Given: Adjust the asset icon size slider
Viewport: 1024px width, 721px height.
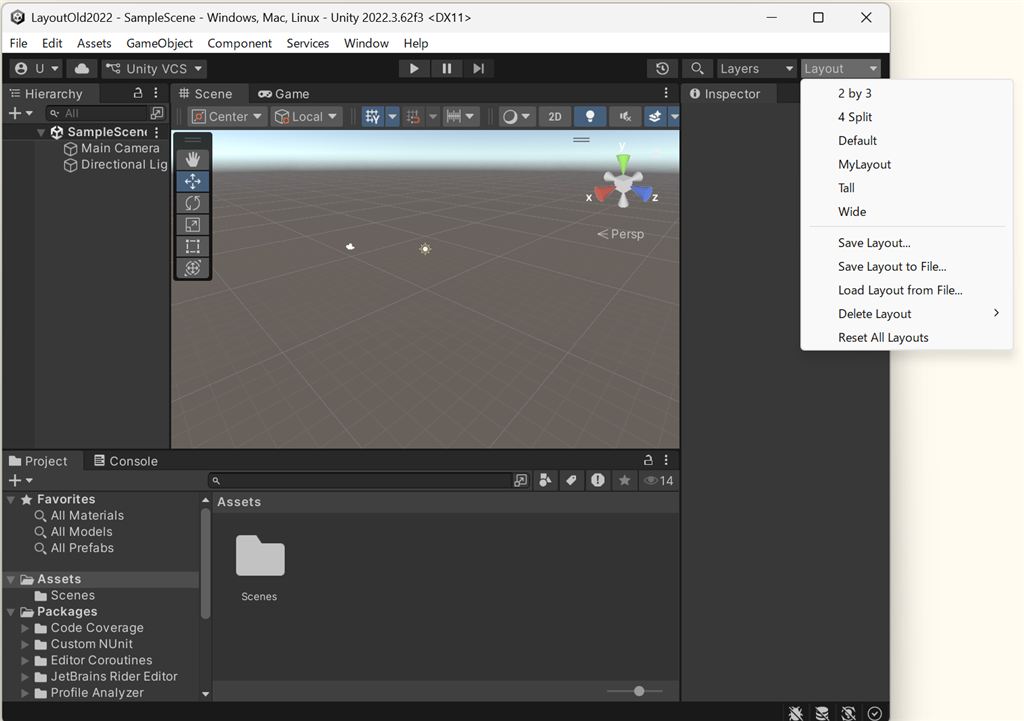Looking at the screenshot, I should [639, 691].
